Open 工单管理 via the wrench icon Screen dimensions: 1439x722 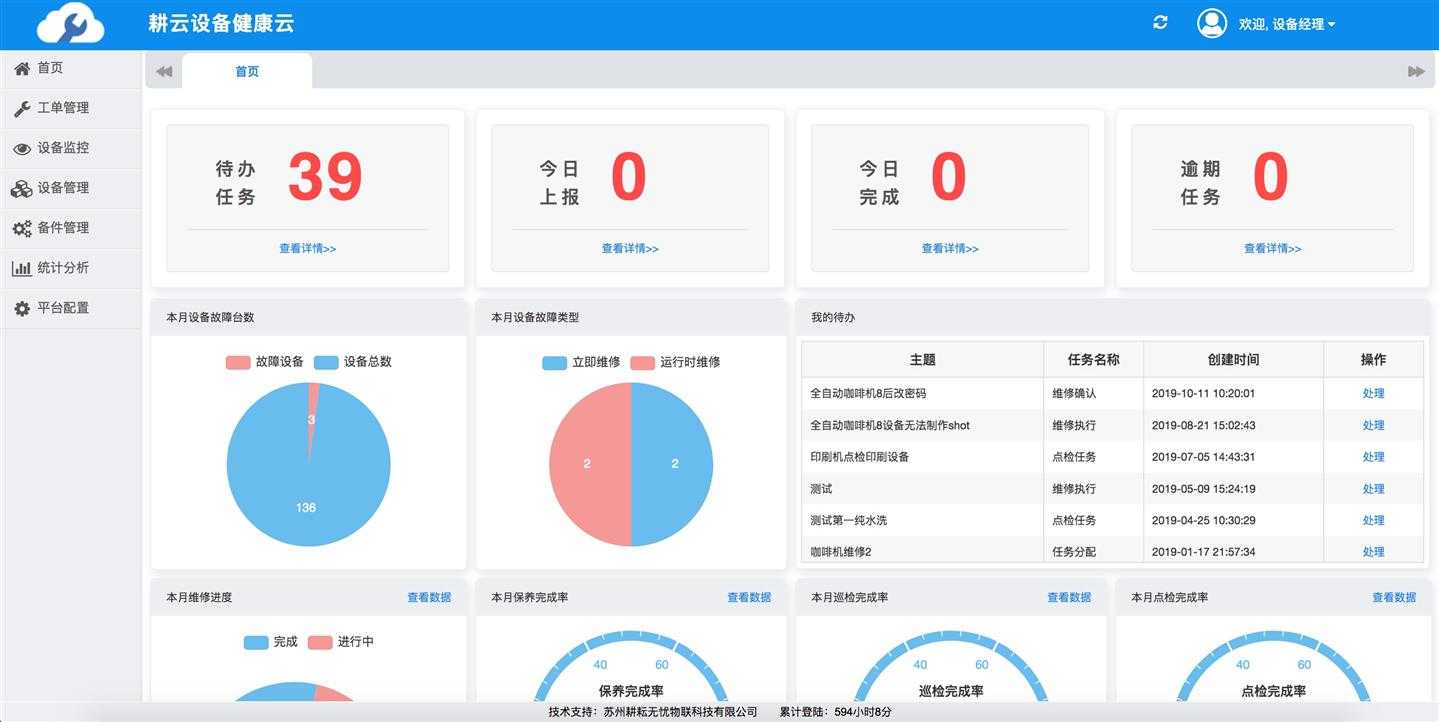pyautogui.click(x=22, y=108)
